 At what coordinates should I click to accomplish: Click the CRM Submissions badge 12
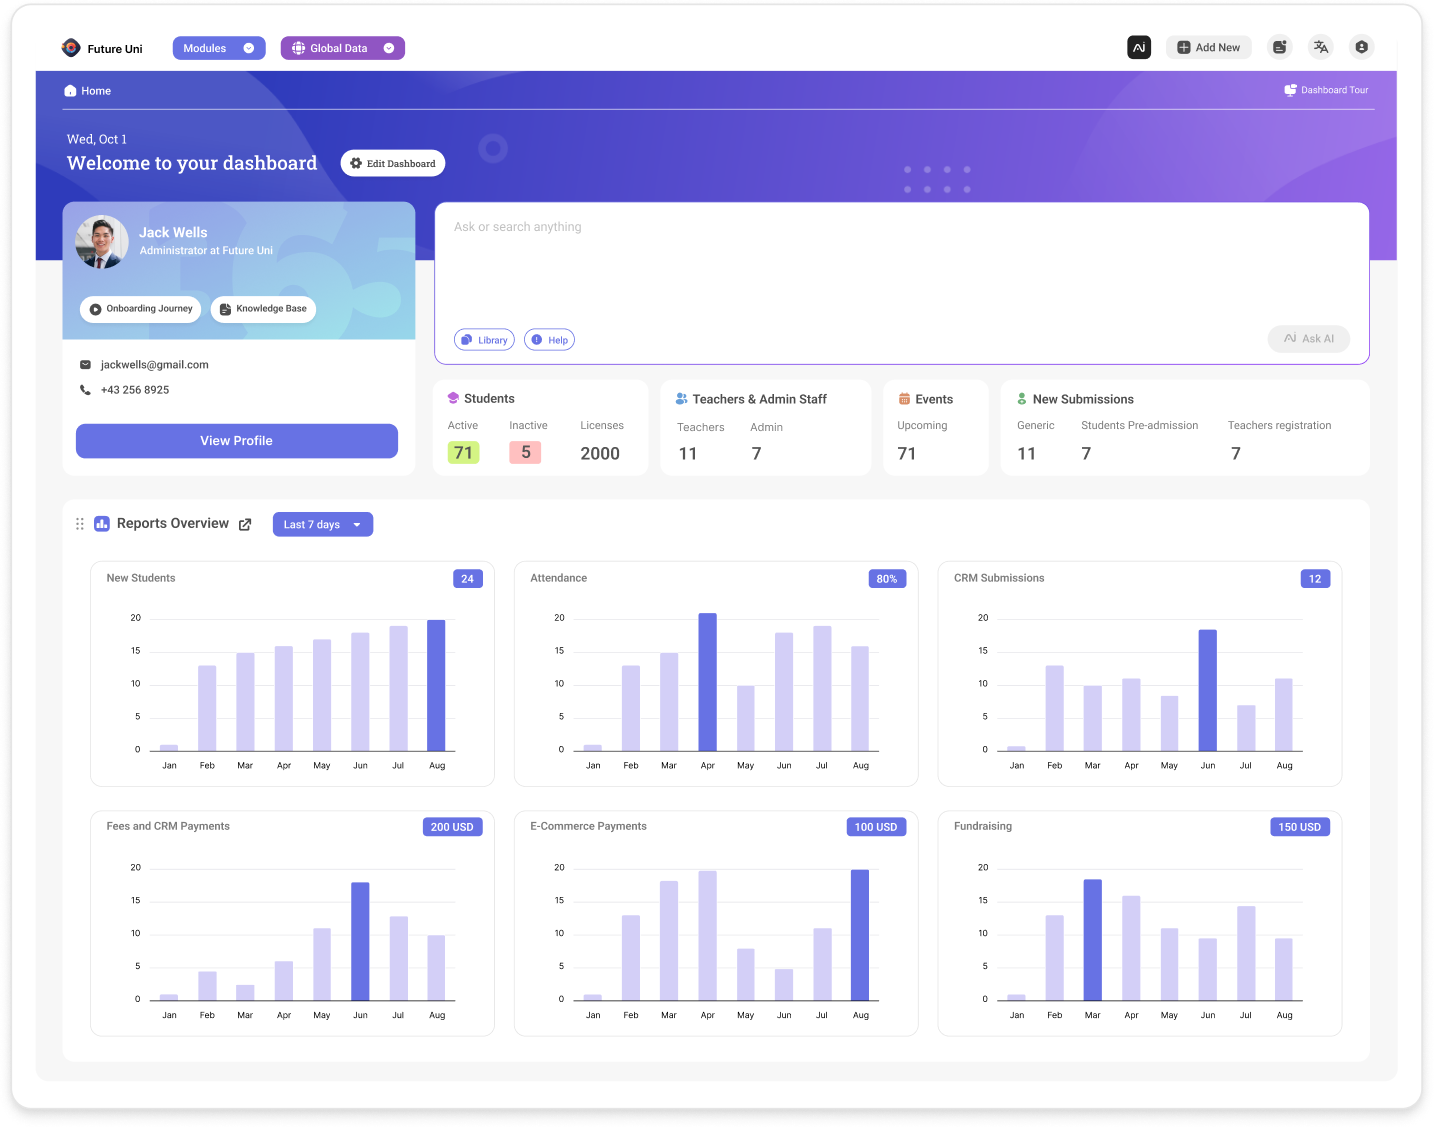point(1315,579)
